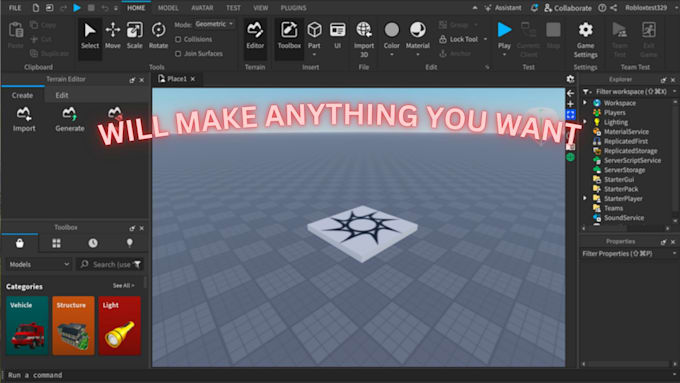This screenshot has height=383, width=680.
Task: Select the Terrain Editor Create tab
Action: (x=22, y=95)
